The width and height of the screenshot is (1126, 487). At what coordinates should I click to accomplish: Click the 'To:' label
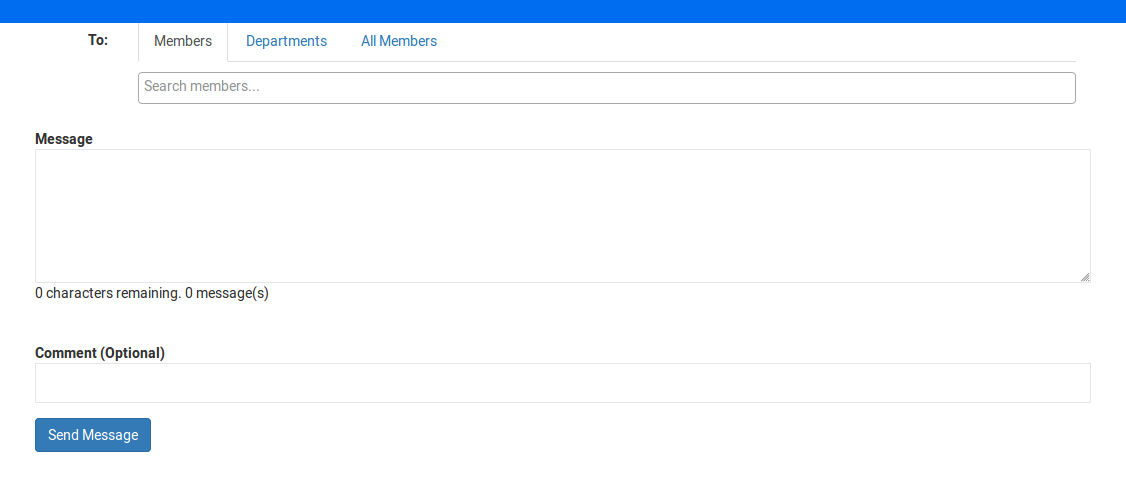coord(98,40)
